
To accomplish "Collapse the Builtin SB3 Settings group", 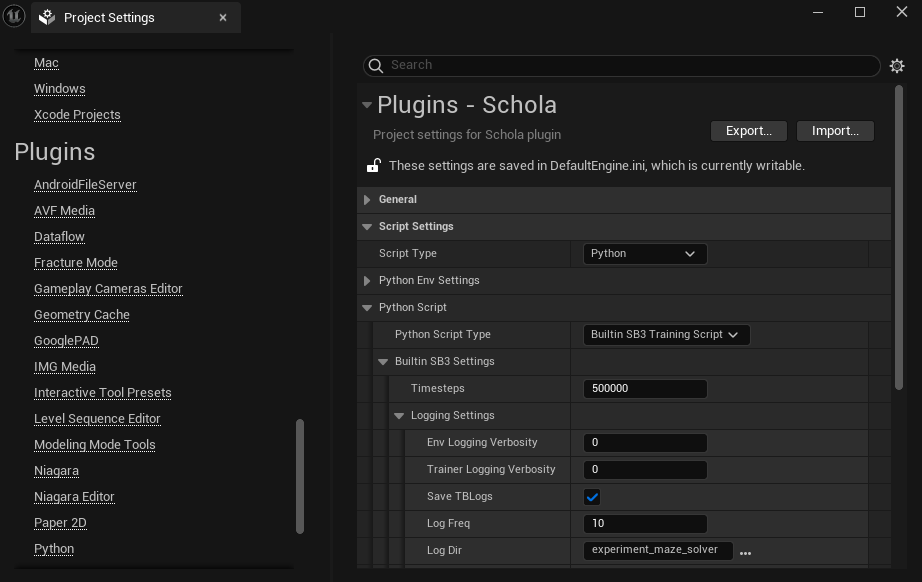I will [x=383, y=362].
